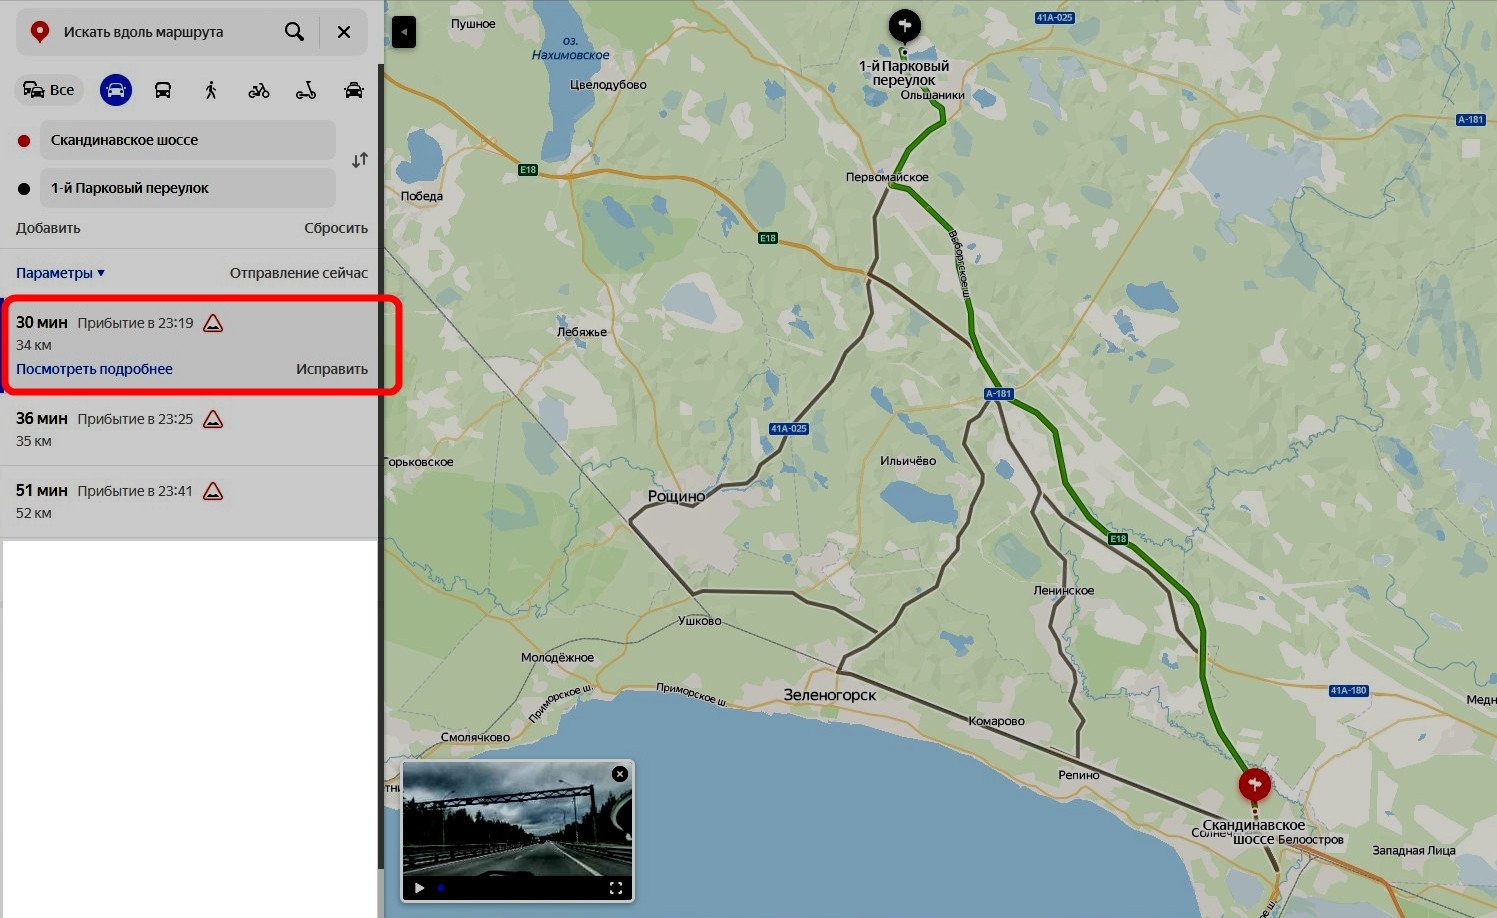Screen dimensions: 1497x918
Task: Collapse the side panel with the arrow button
Action: click(403, 32)
